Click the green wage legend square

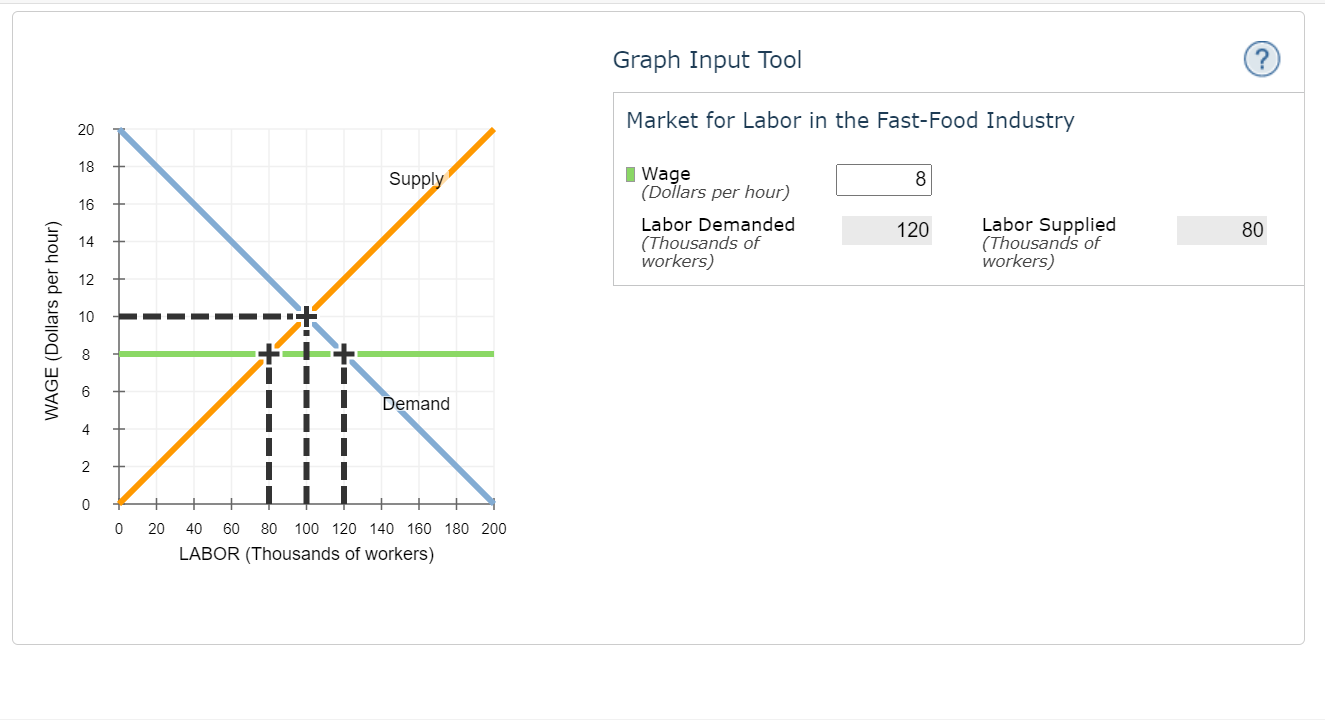(x=628, y=173)
